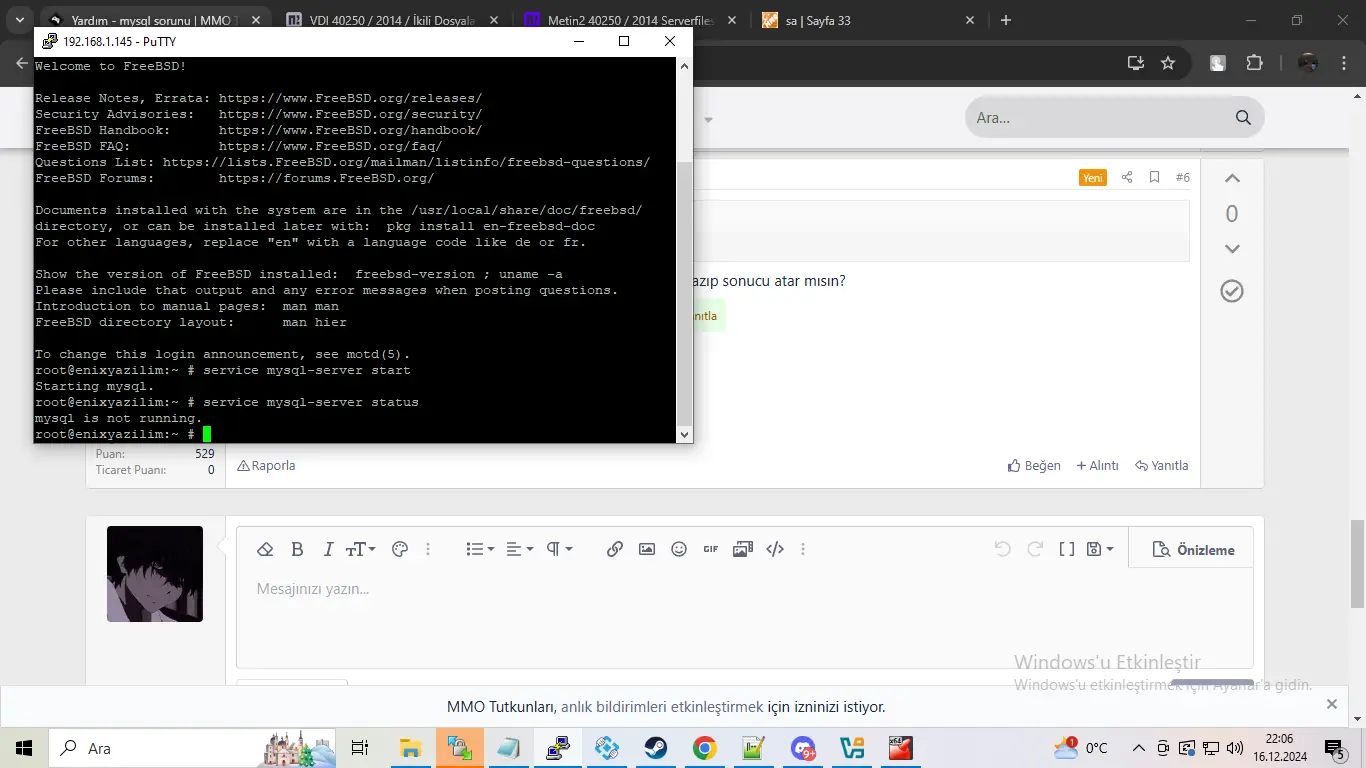
Task: Toggle bold formatting in the editor
Action: click(x=297, y=548)
